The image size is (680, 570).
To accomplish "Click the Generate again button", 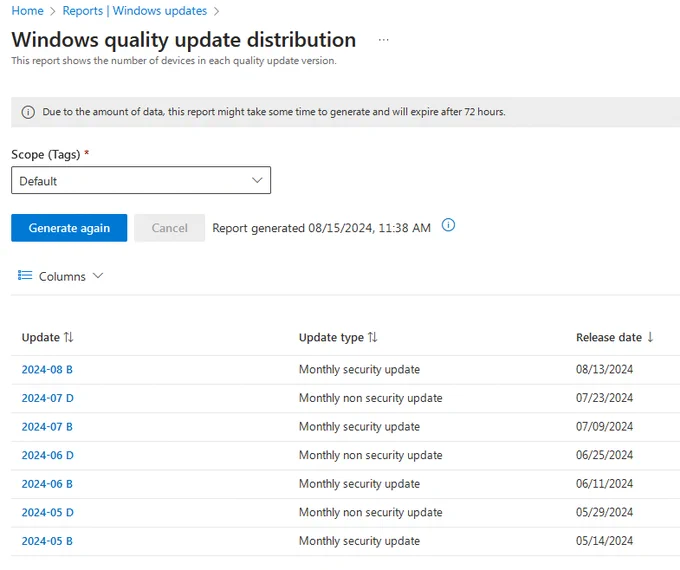I will point(69,228).
